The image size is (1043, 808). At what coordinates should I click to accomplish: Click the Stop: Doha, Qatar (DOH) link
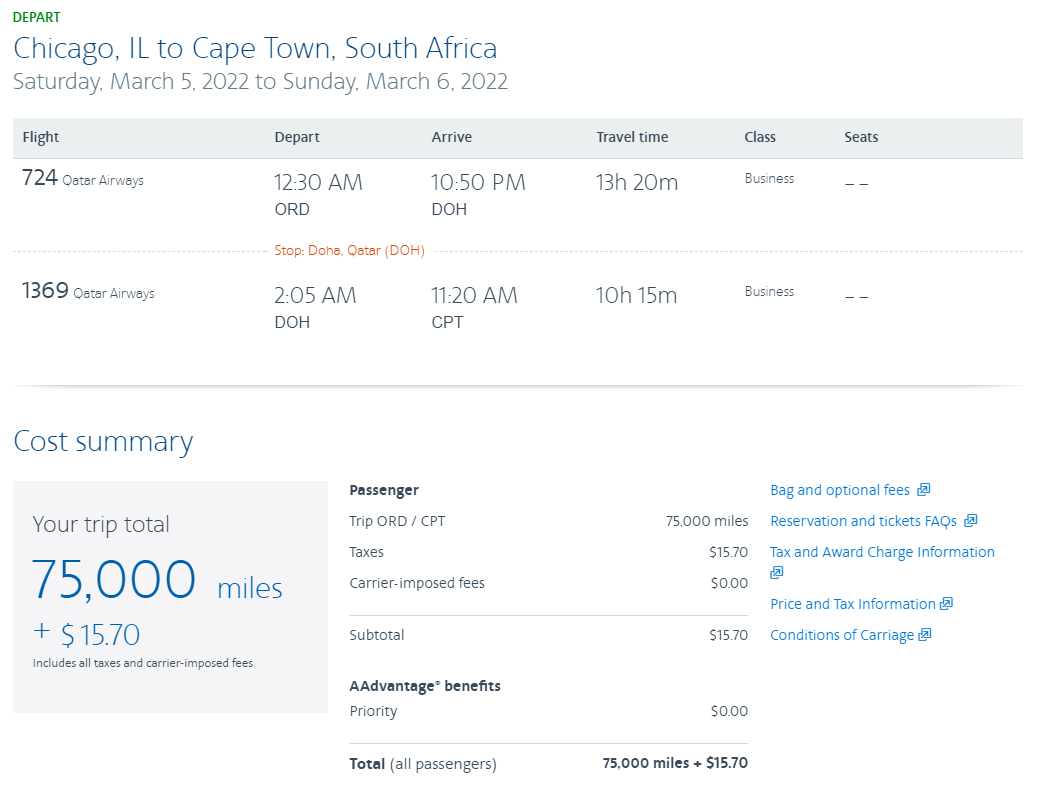(x=349, y=250)
